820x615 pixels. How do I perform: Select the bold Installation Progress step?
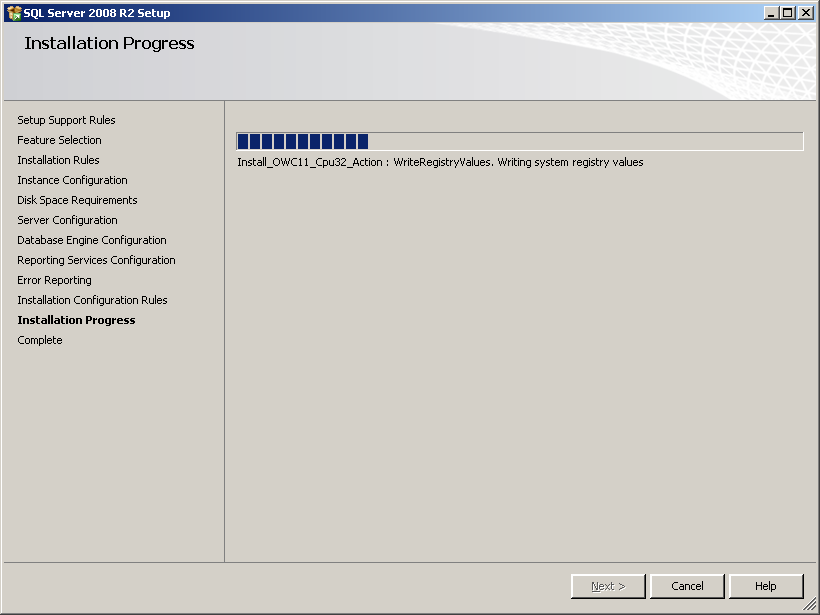pyautogui.click(x=76, y=320)
